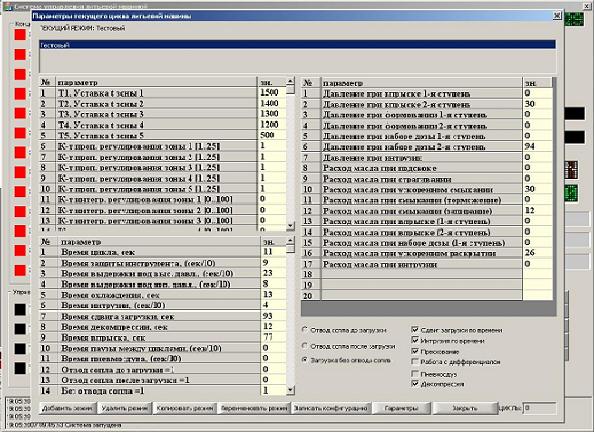Click the empty row 18 in the pressure table
Image resolution: width=595 pixels, height=432 pixels.
click(427, 274)
